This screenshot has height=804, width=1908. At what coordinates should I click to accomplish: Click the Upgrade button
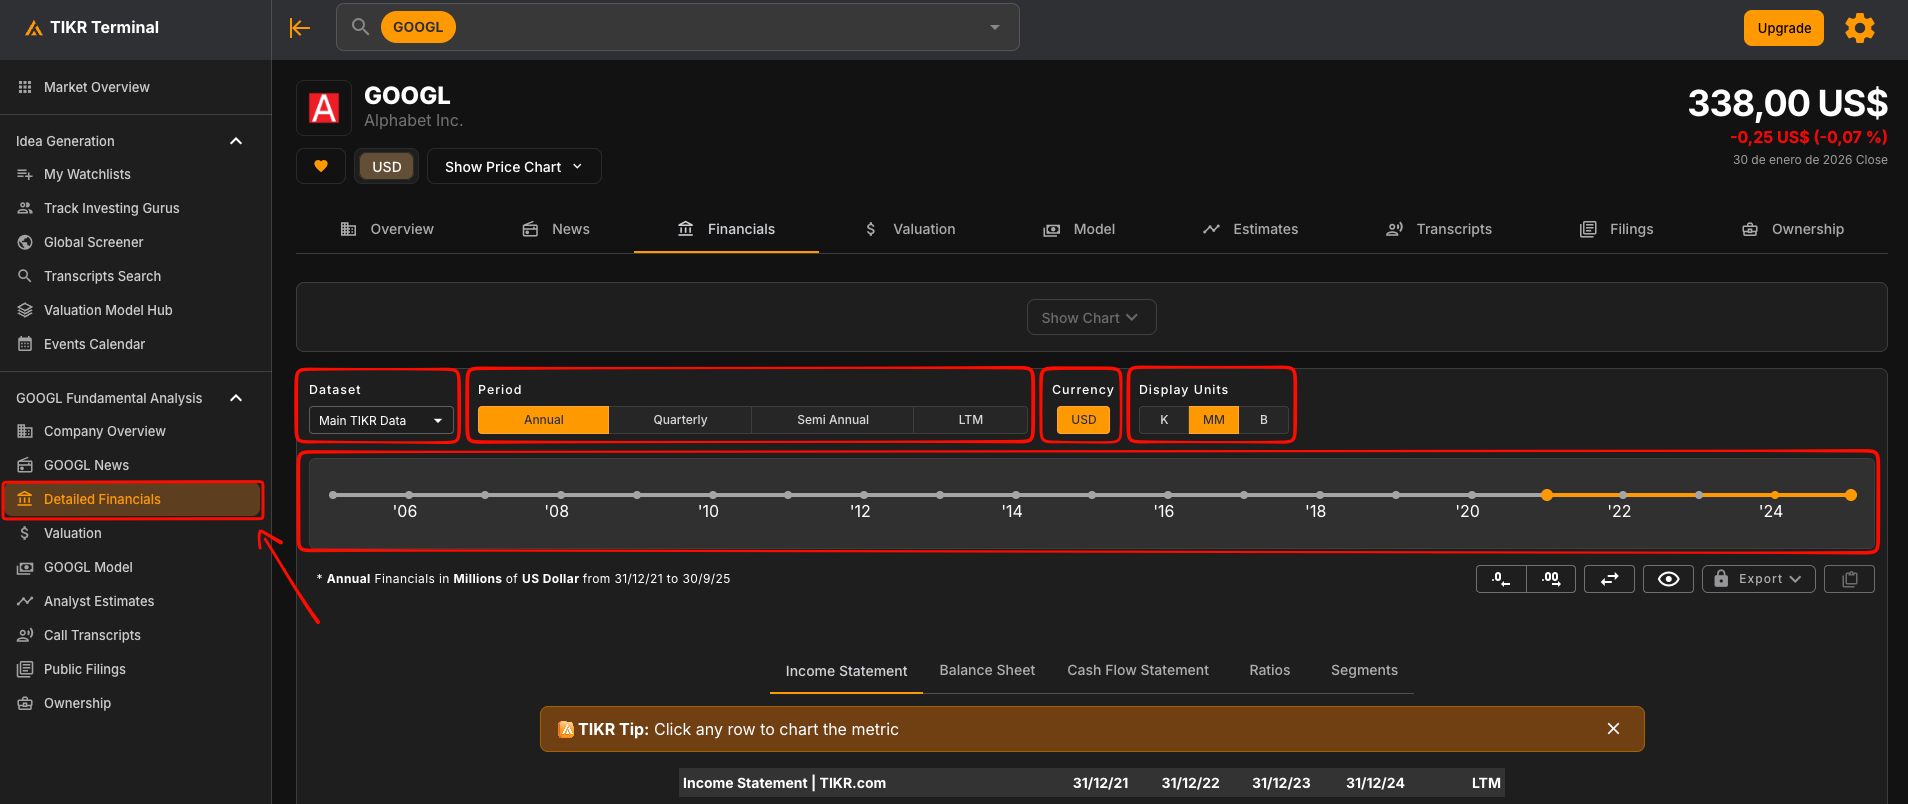coord(1784,28)
